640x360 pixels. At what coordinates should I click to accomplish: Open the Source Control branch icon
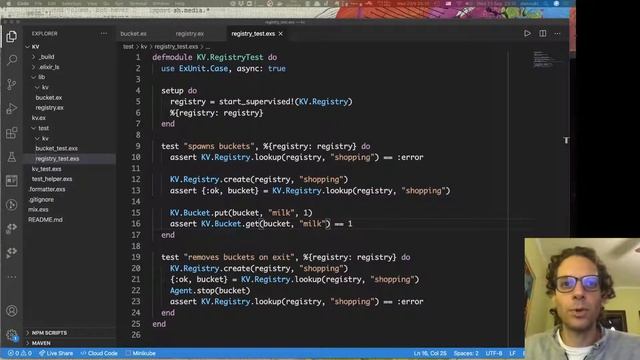click(x=12, y=84)
